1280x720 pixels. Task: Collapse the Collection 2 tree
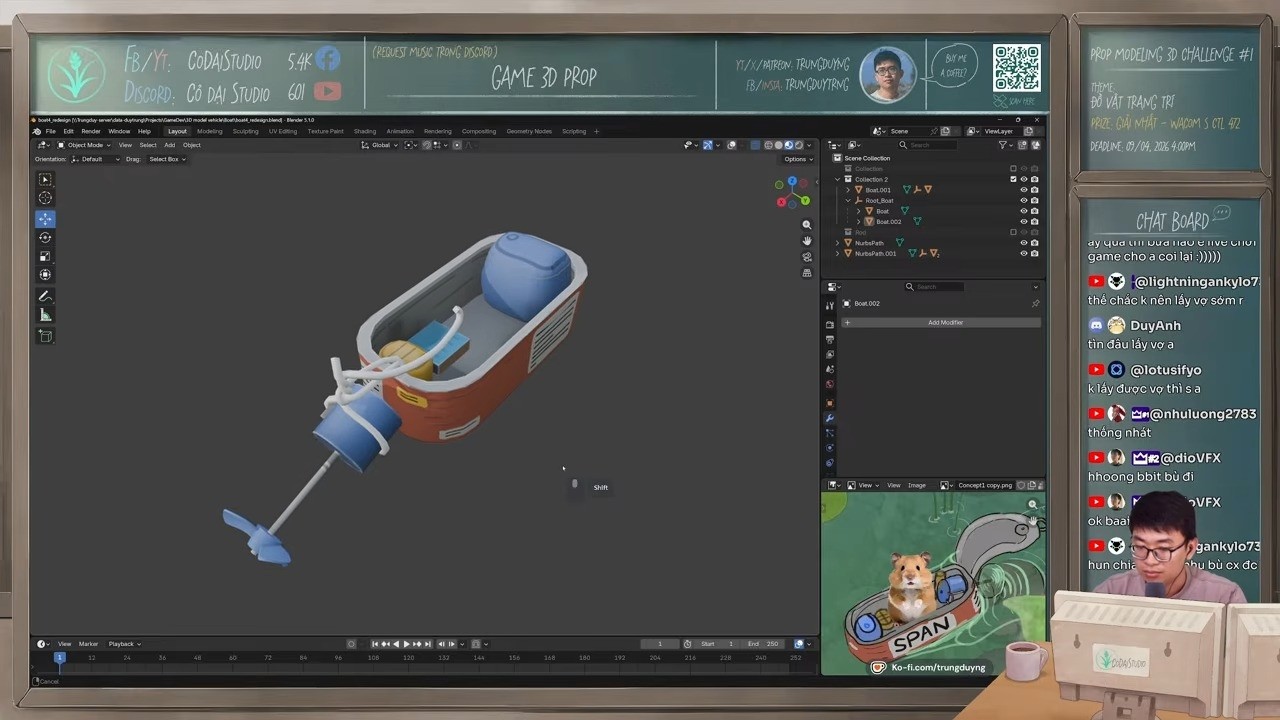[x=838, y=179]
